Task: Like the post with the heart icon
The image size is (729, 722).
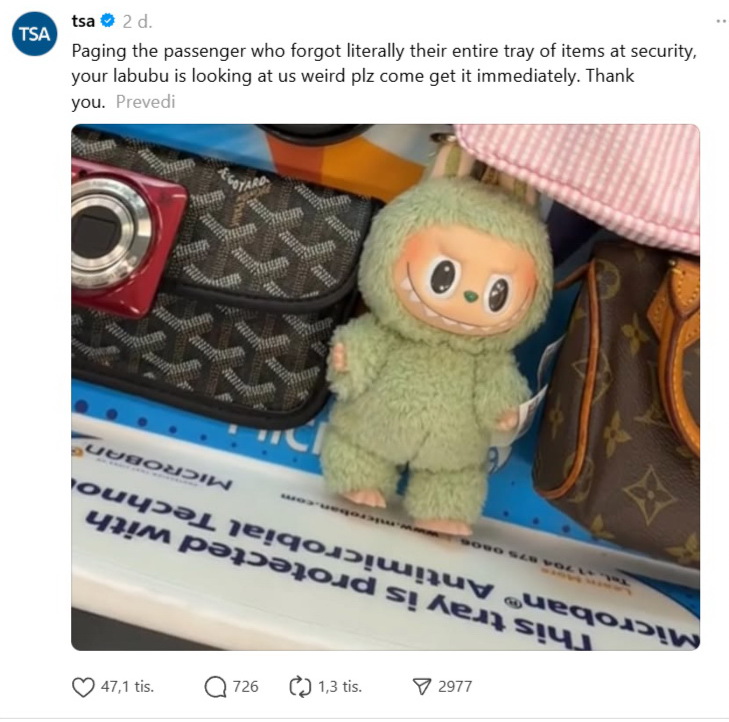Action: tap(83, 687)
